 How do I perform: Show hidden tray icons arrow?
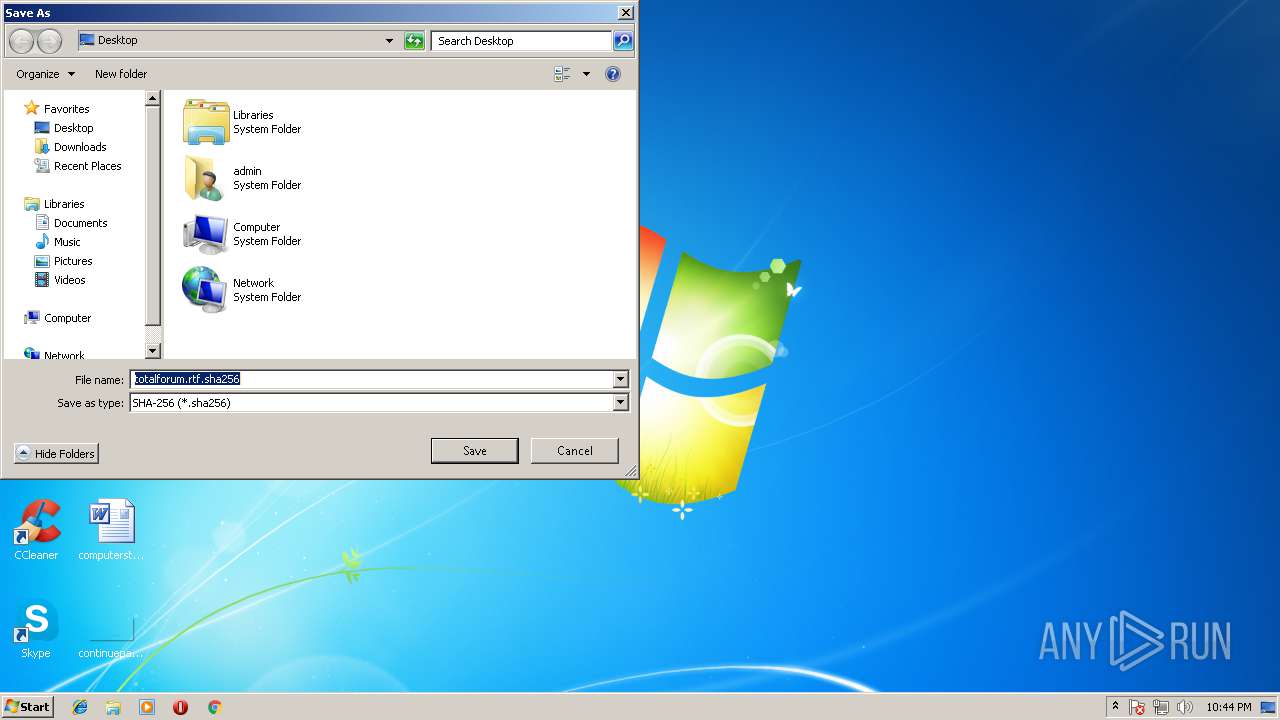pos(1115,707)
